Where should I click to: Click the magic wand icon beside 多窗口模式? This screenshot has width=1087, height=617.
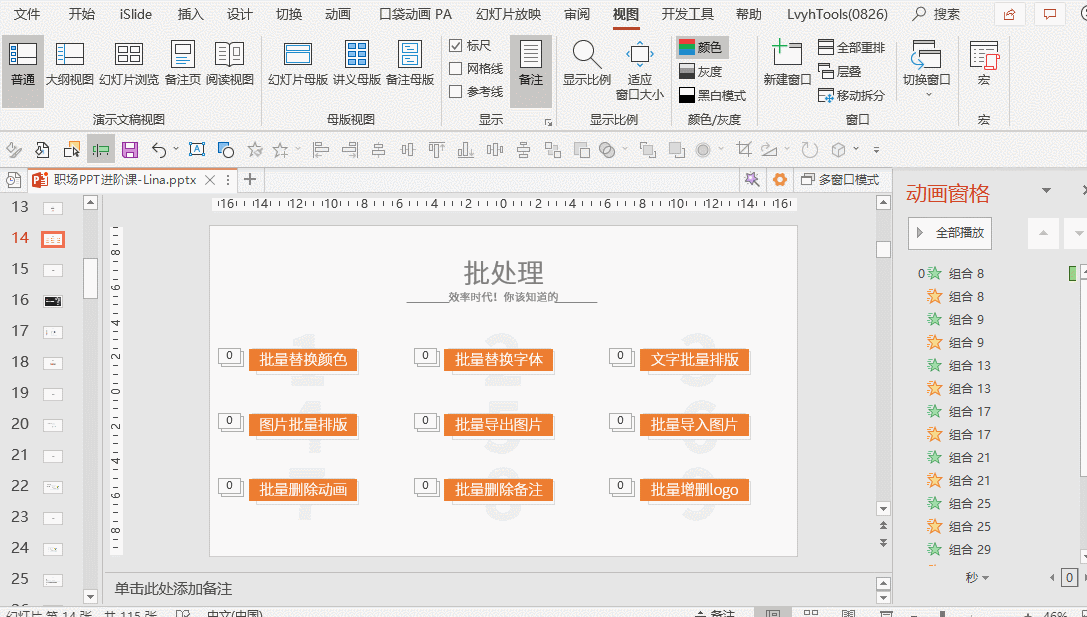751,180
